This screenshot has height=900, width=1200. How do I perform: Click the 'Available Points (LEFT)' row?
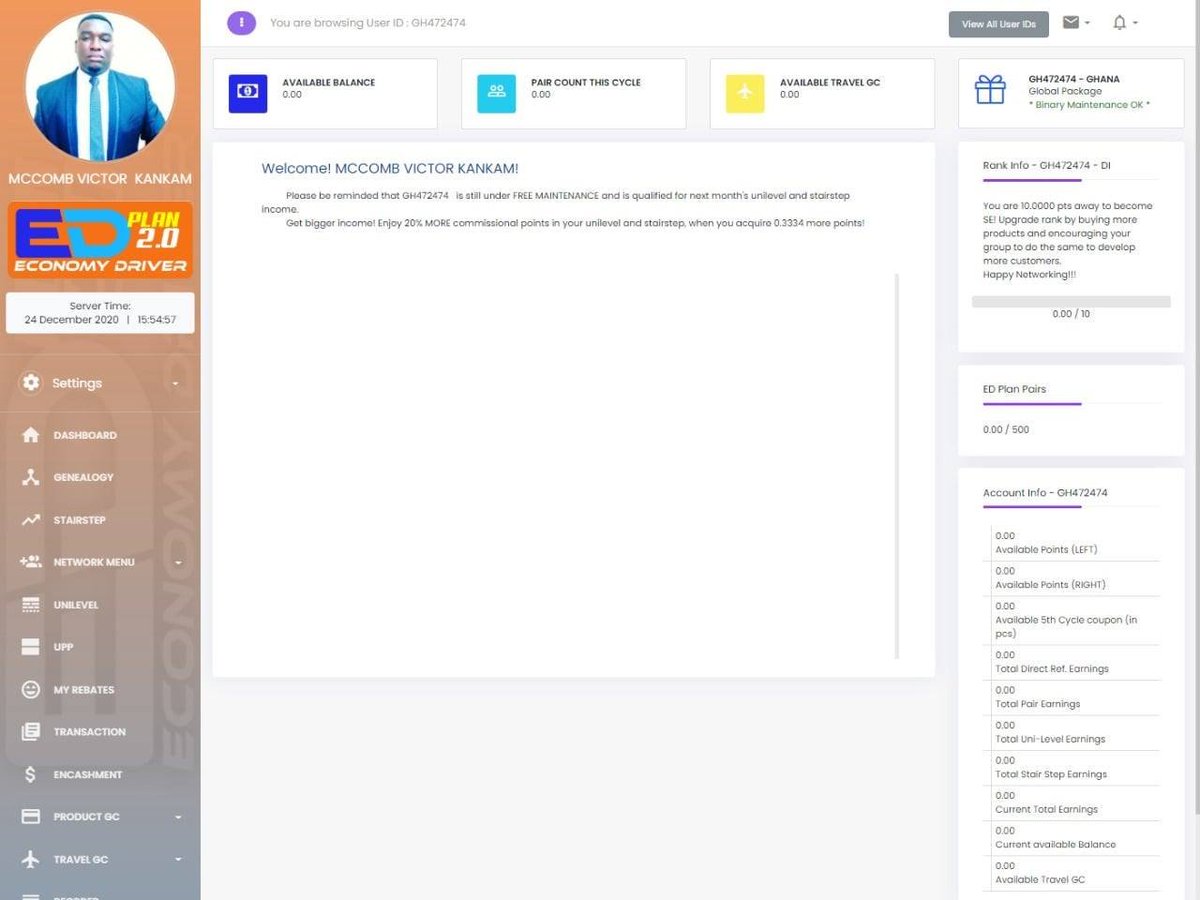(x=1075, y=543)
